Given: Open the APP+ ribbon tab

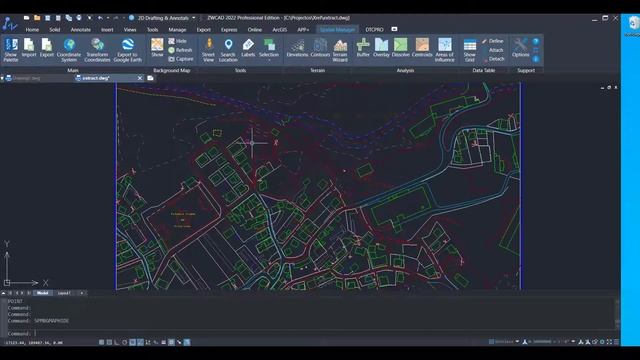Looking at the screenshot, I should point(303,30).
